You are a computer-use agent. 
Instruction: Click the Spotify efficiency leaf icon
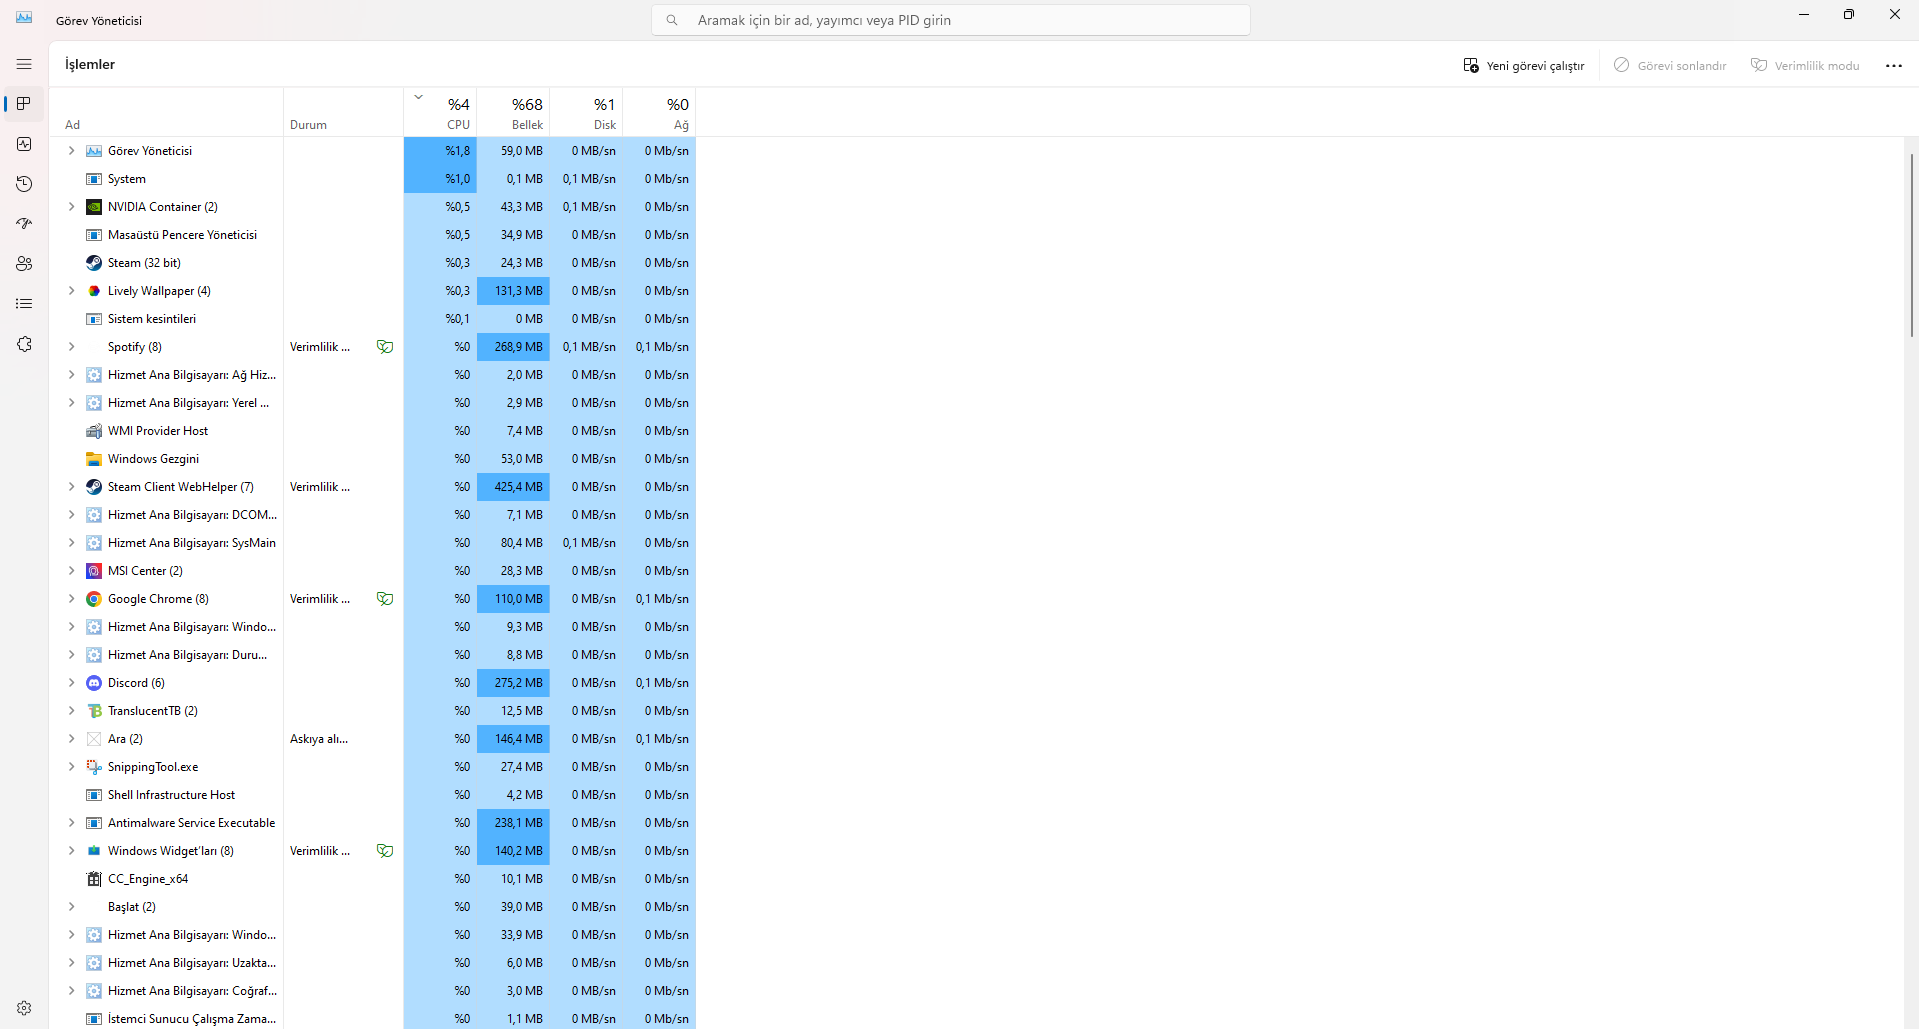click(x=385, y=347)
